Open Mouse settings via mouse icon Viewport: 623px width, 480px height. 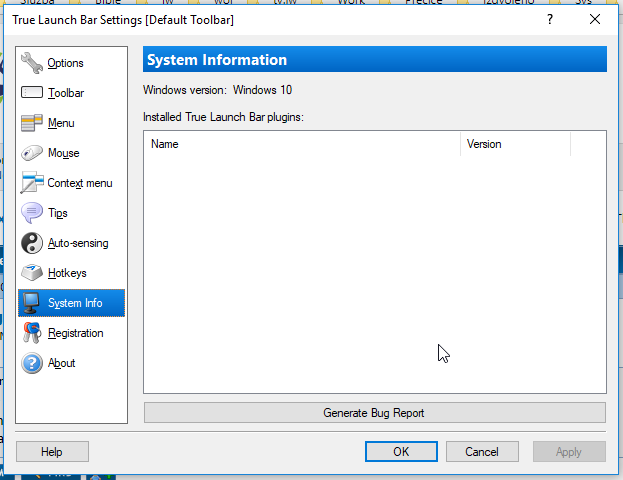[32, 153]
